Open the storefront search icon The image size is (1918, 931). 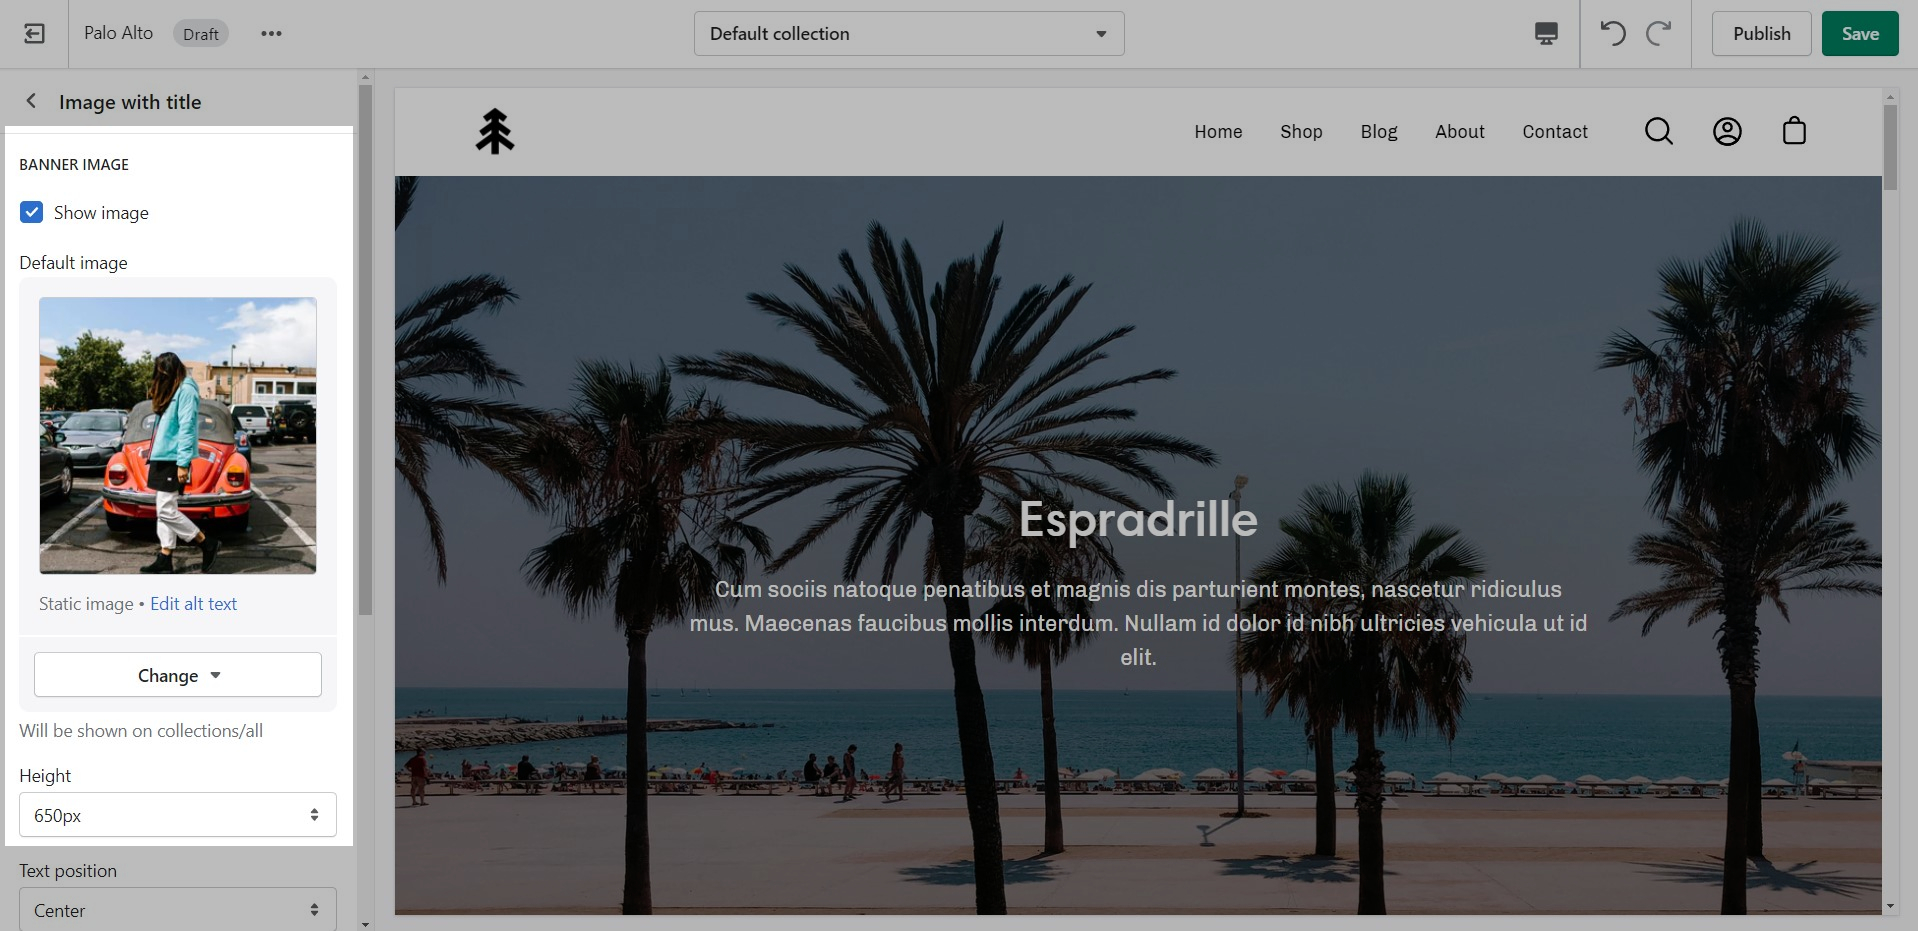pos(1658,132)
